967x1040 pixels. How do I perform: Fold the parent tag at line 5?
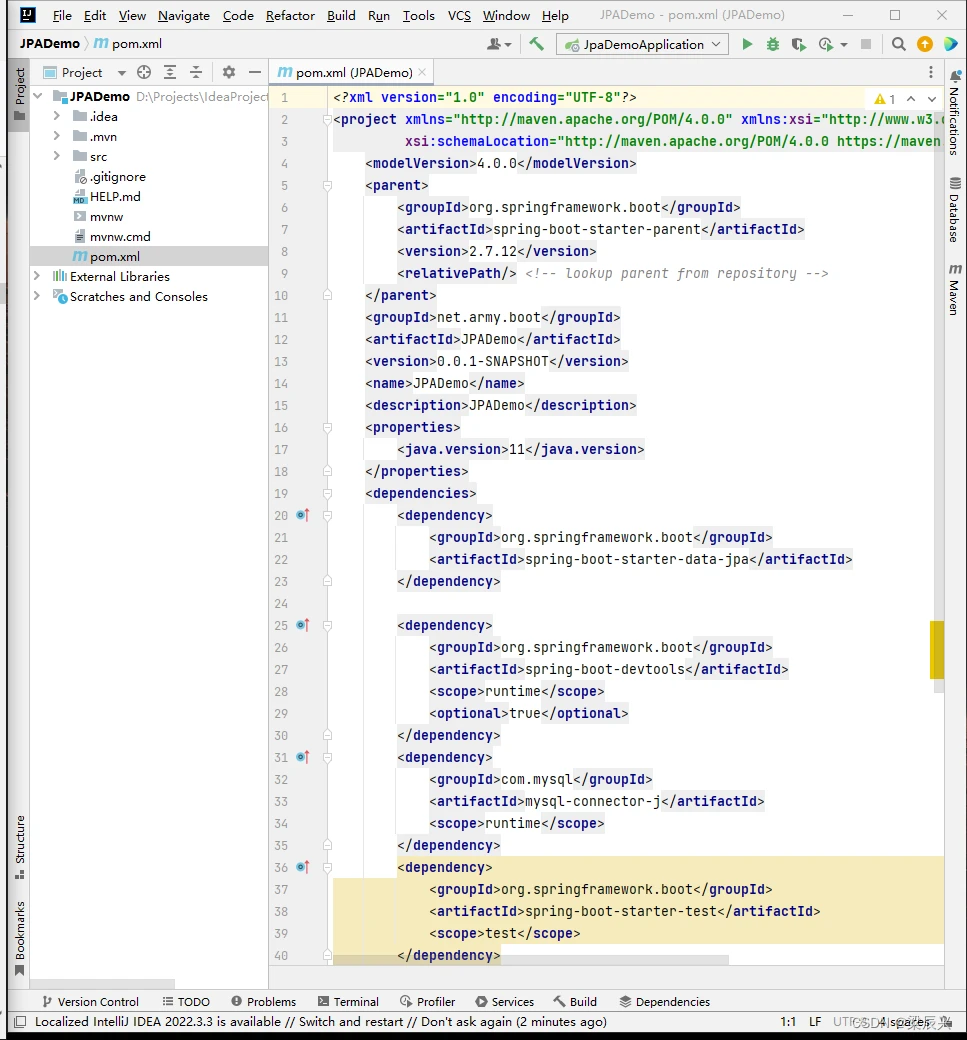(327, 186)
